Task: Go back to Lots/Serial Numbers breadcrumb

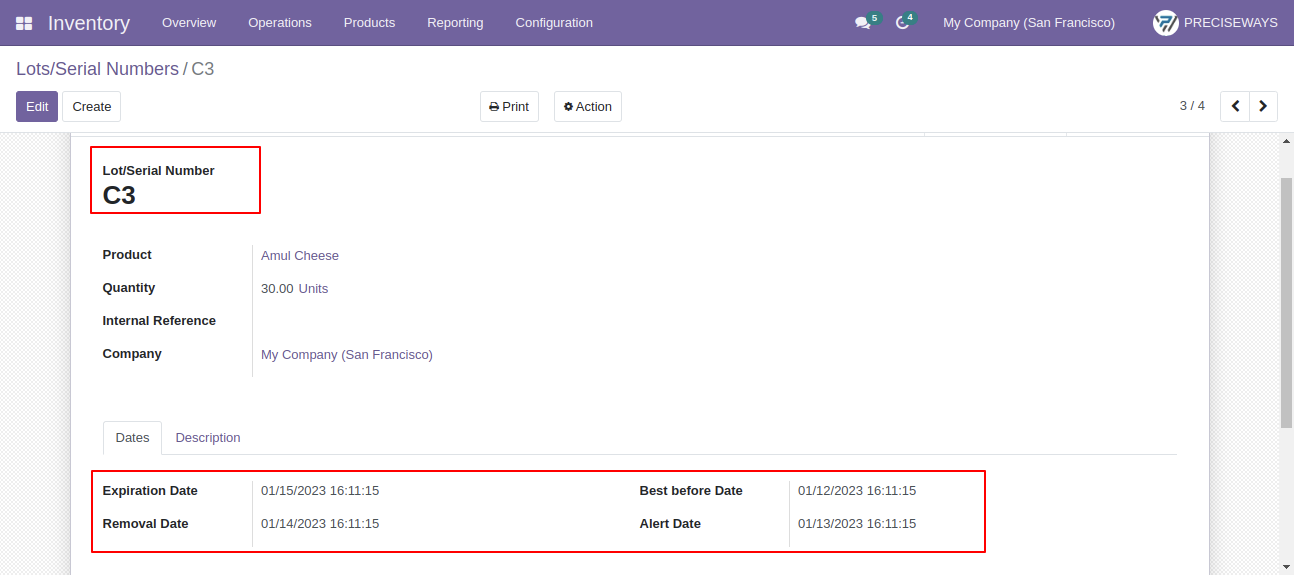Action: click(97, 69)
